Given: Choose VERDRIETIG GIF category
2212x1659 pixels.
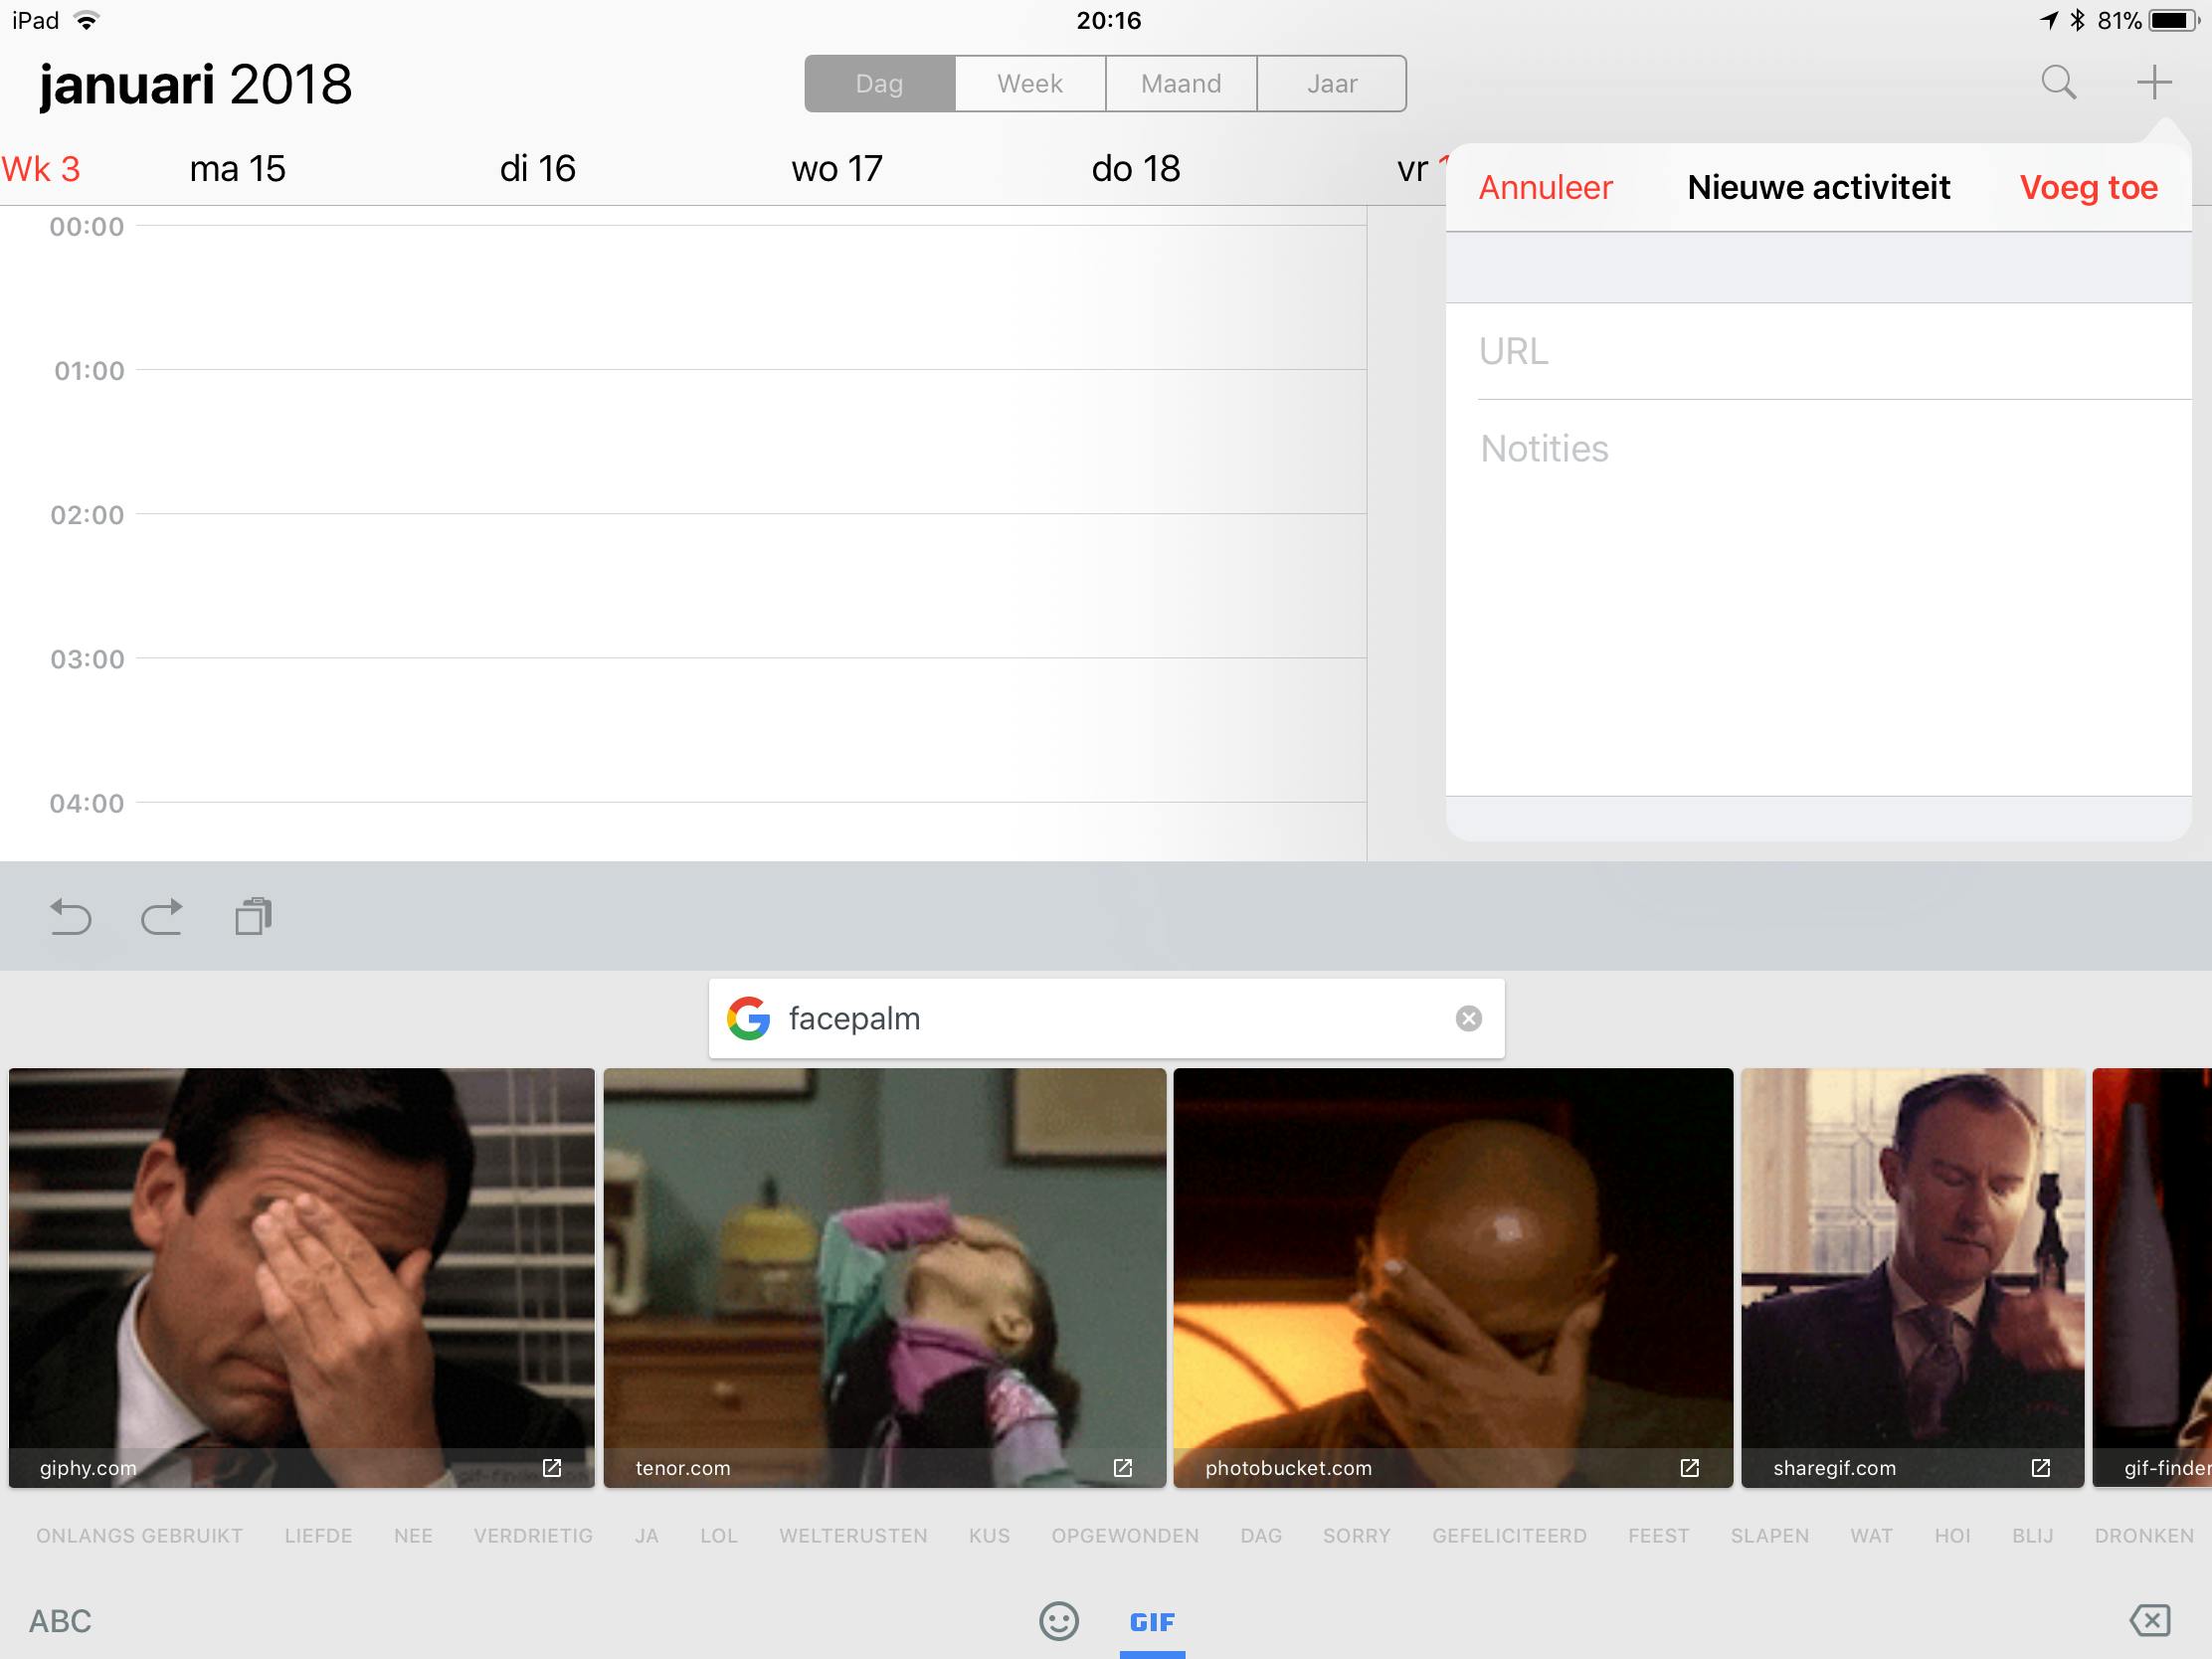Looking at the screenshot, I should pyautogui.click(x=533, y=1535).
